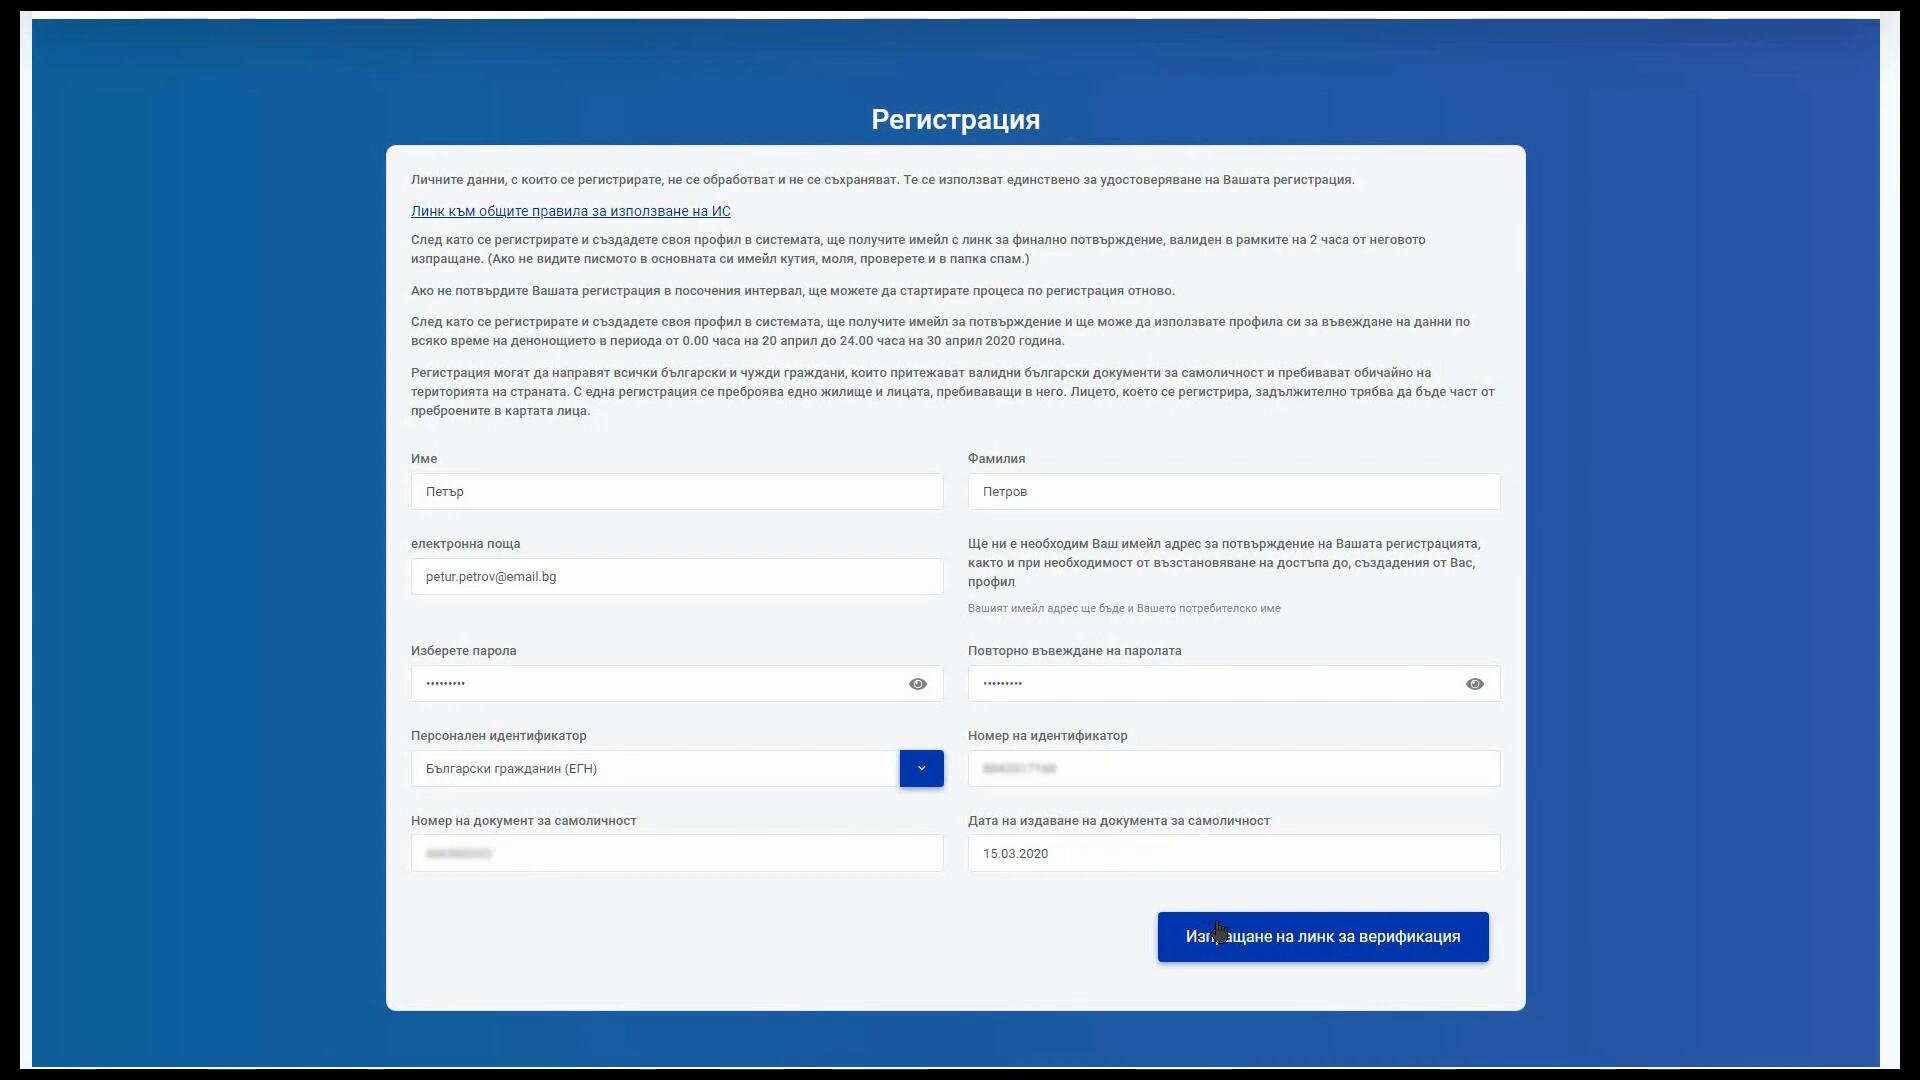Show password in Изберете парола field
The height and width of the screenshot is (1080, 1920).
pyautogui.click(x=917, y=684)
